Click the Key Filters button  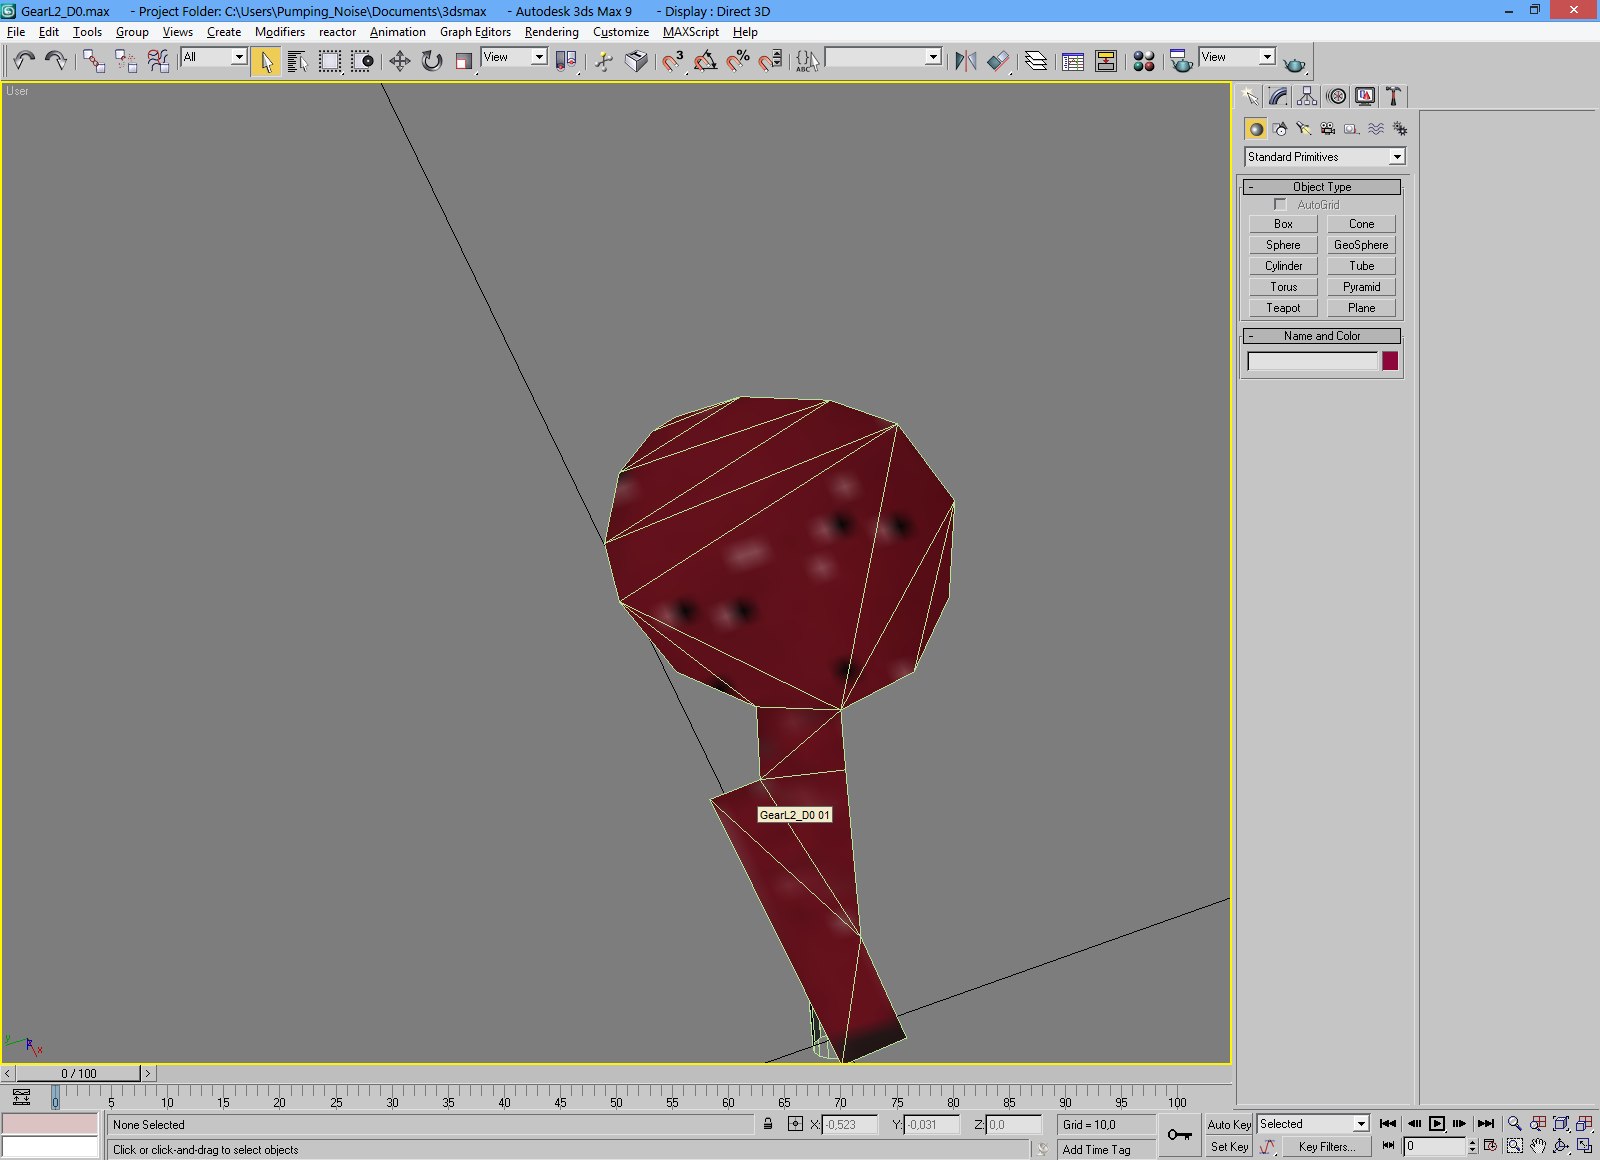pyautogui.click(x=1327, y=1147)
